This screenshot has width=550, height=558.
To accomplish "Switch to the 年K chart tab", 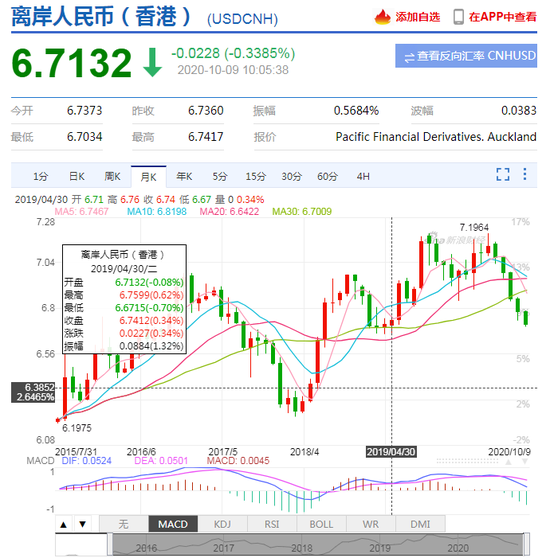I will coord(184,177).
